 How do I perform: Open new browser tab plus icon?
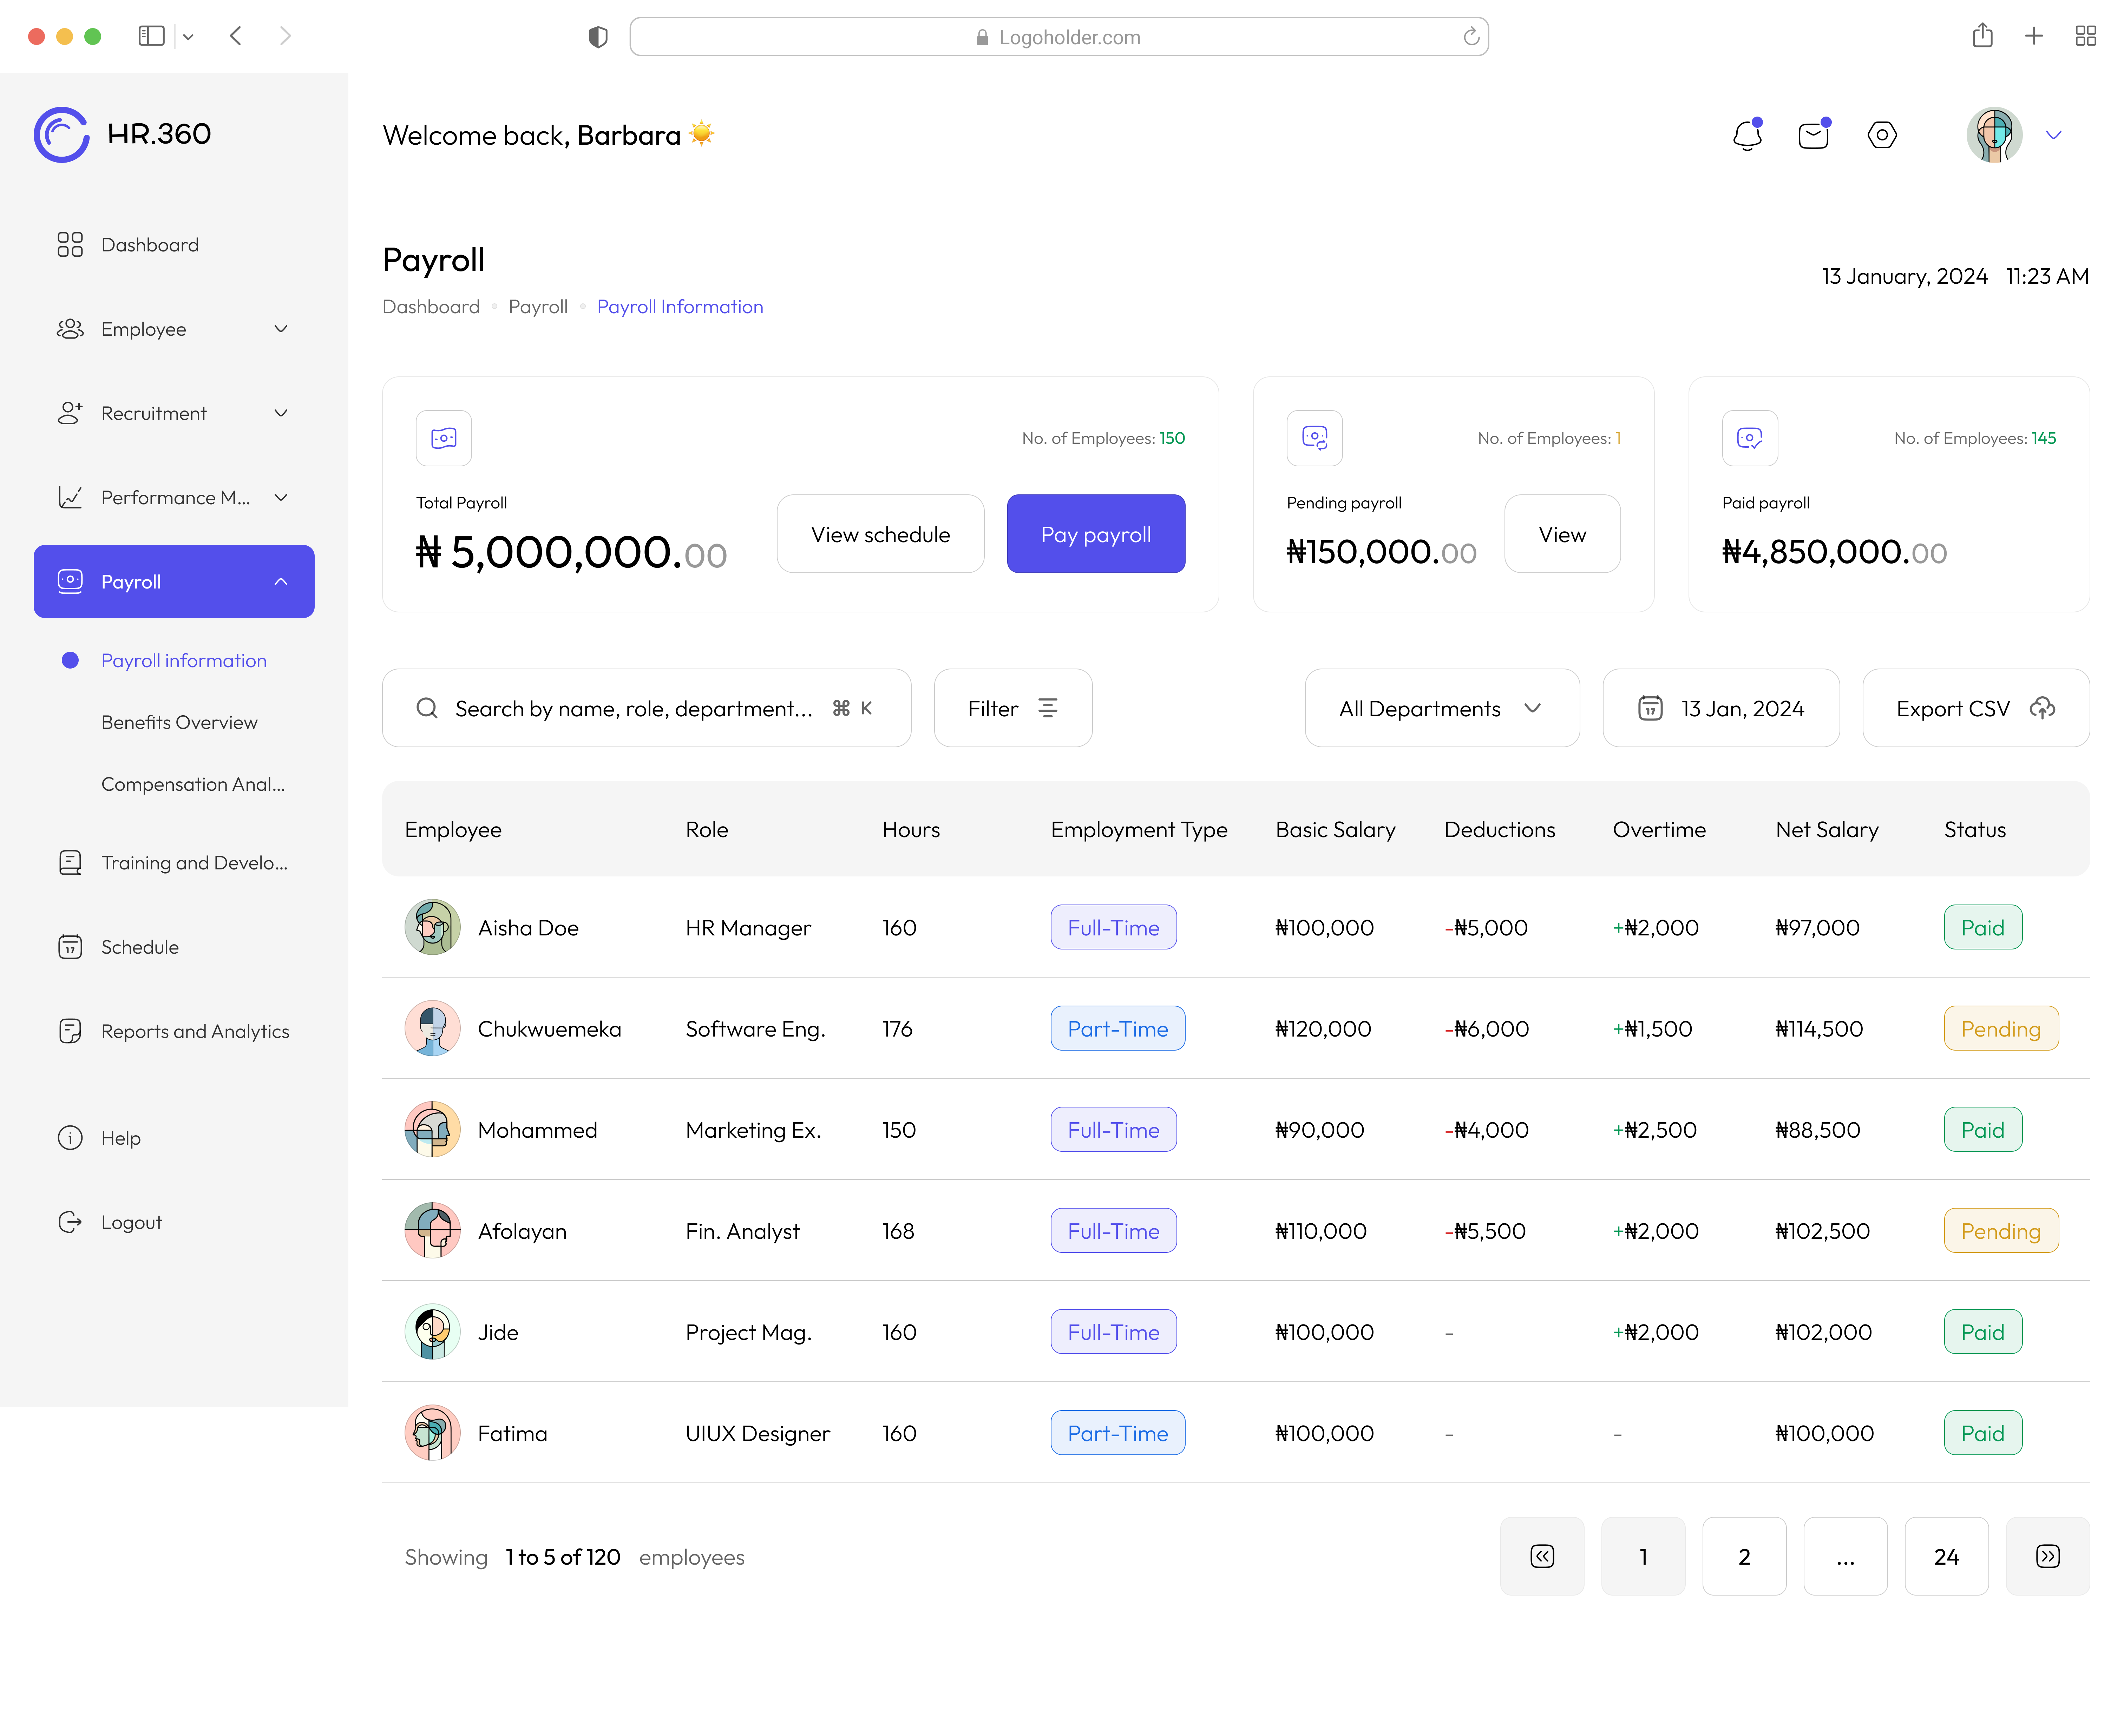(2034, 36)
